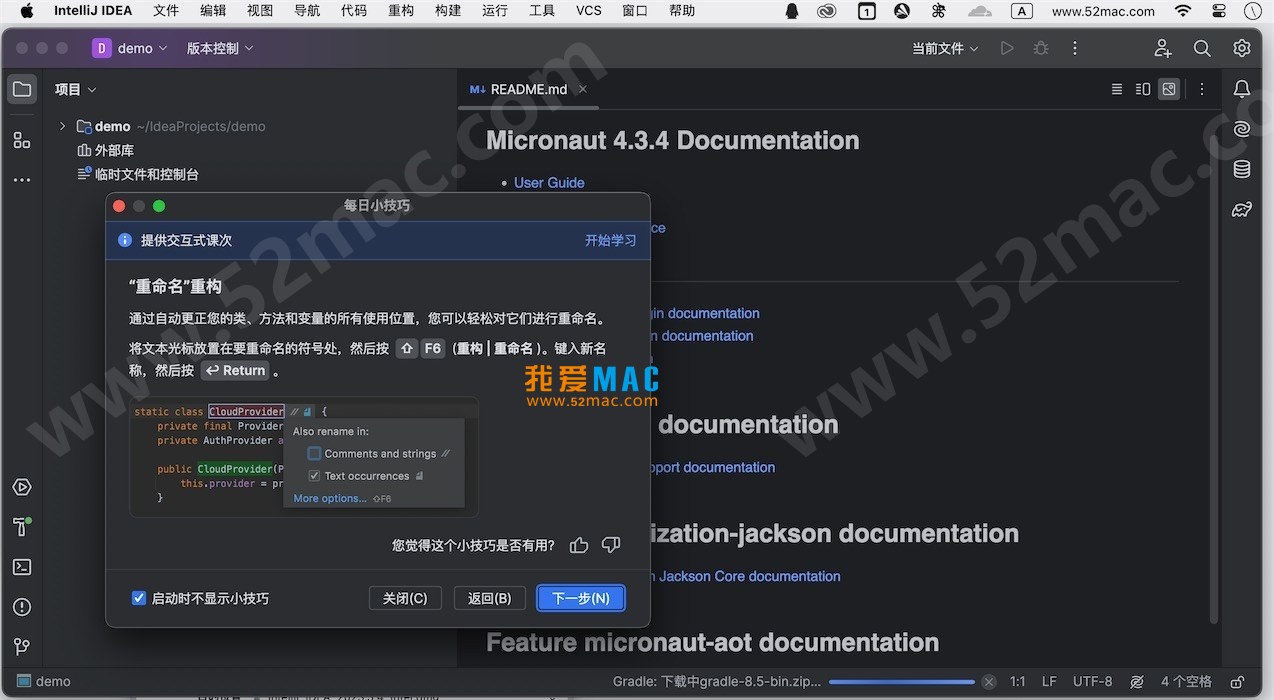Open the 文件 menu
The height and width of the screenshot is (700, 1274).
click(166, 11)
